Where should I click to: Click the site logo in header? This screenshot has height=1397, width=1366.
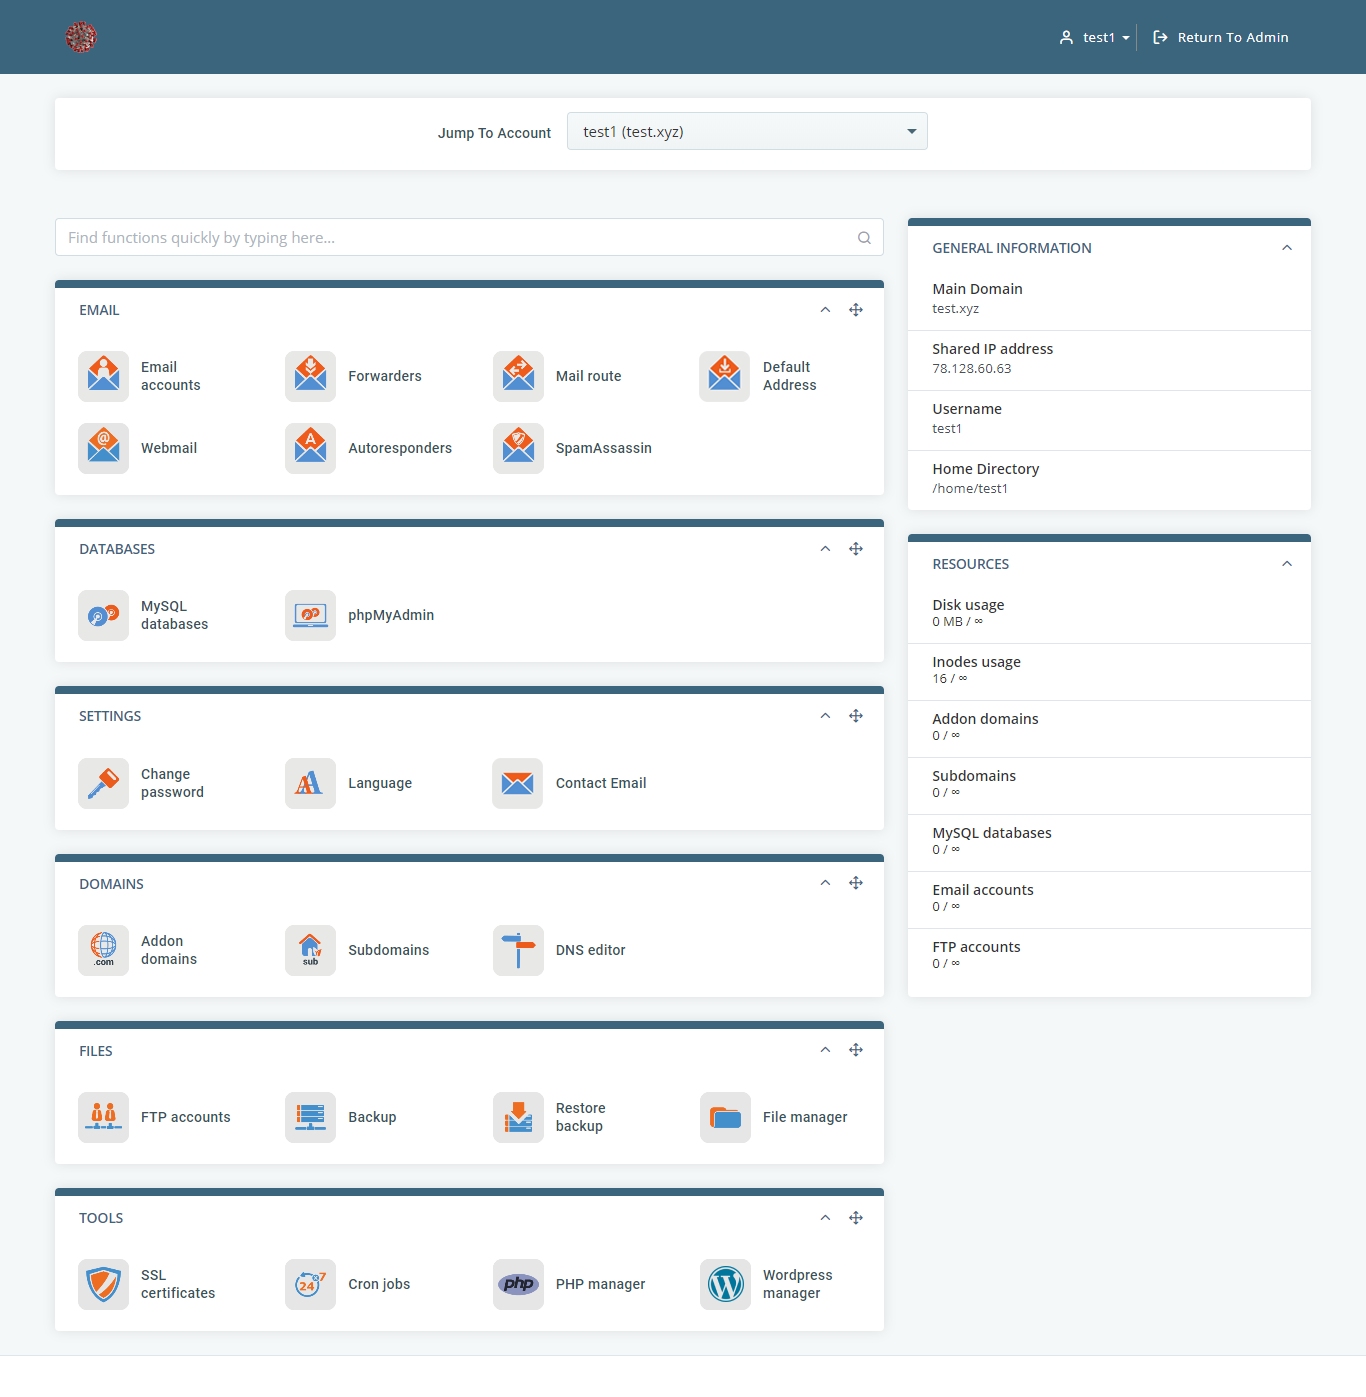tap(81, 37)
